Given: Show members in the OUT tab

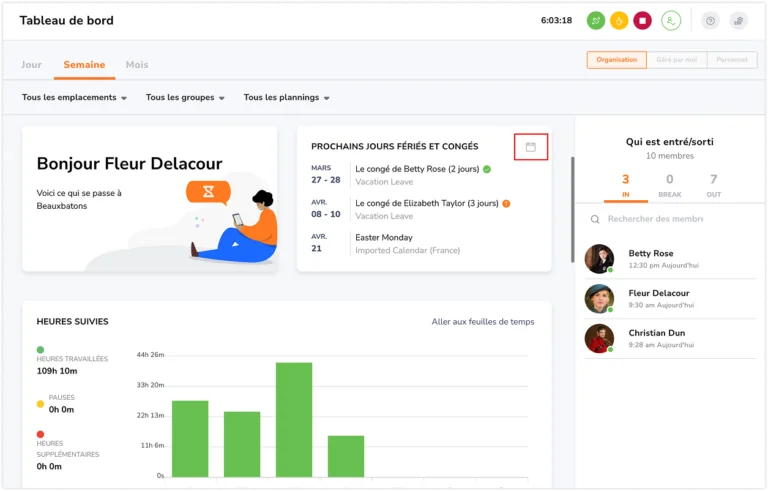Looking at the screenshot, I should pos(714,186).
